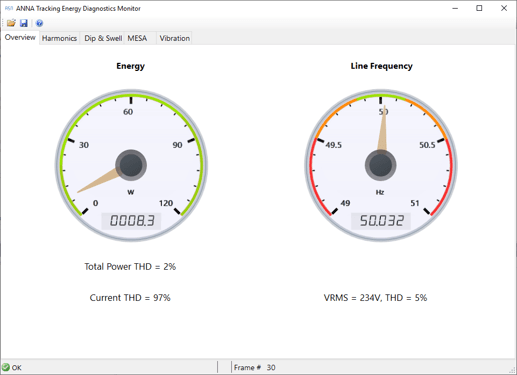
Task: Open the Vibration tab
Action: [x=175, y=38]
